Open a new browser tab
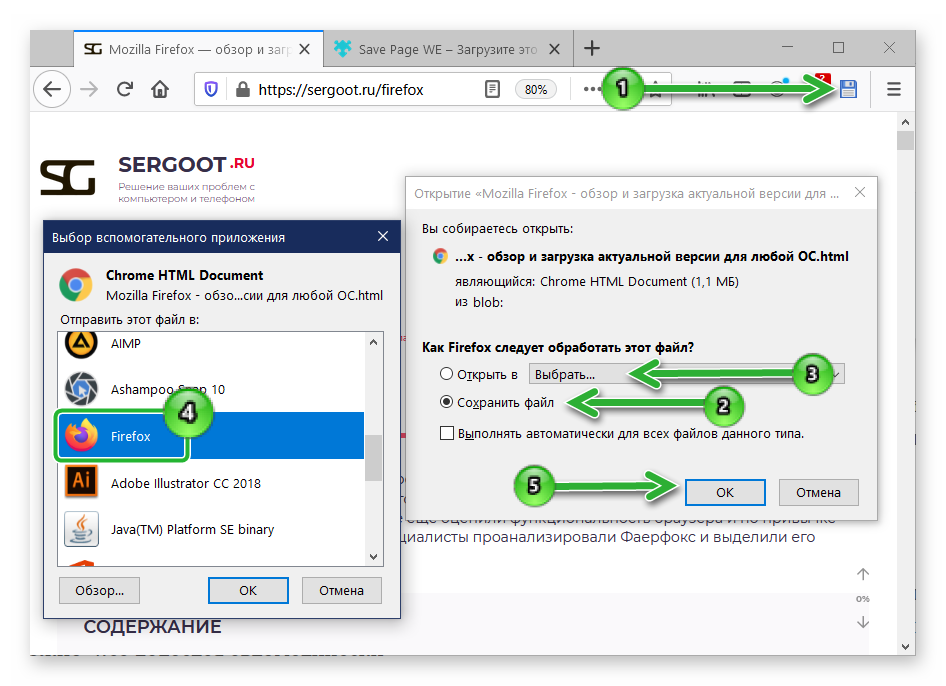Screen dimensions: 946x686 pyautogui.click(x=592, y=48)
